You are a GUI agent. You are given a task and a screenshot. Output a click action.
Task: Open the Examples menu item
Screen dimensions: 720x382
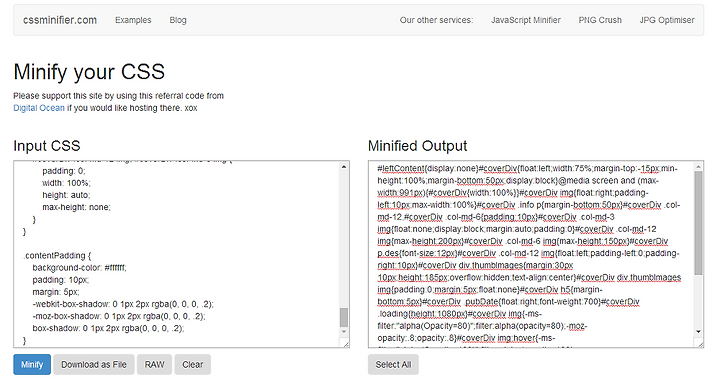[x=133, y=20]
